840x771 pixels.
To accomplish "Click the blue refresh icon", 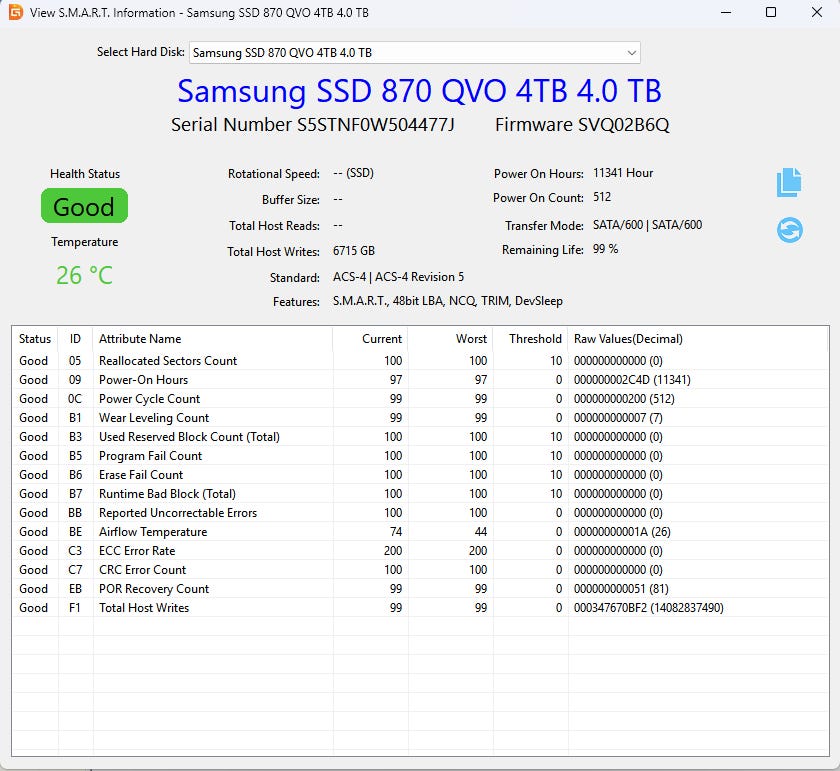I will [790, 230].
